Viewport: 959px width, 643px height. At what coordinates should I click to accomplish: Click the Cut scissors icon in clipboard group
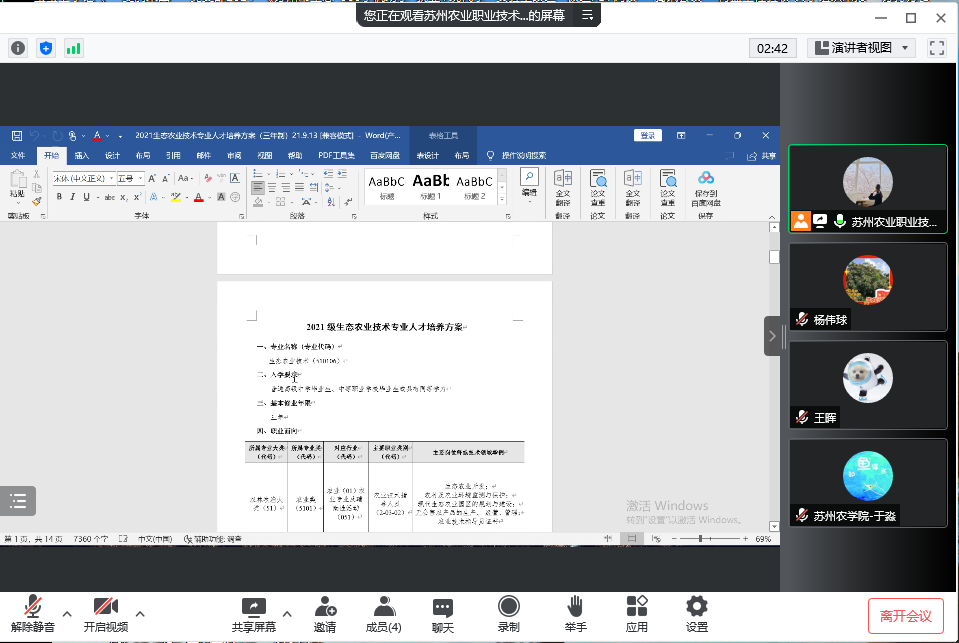pyautogui.click(x=37, y=174)
